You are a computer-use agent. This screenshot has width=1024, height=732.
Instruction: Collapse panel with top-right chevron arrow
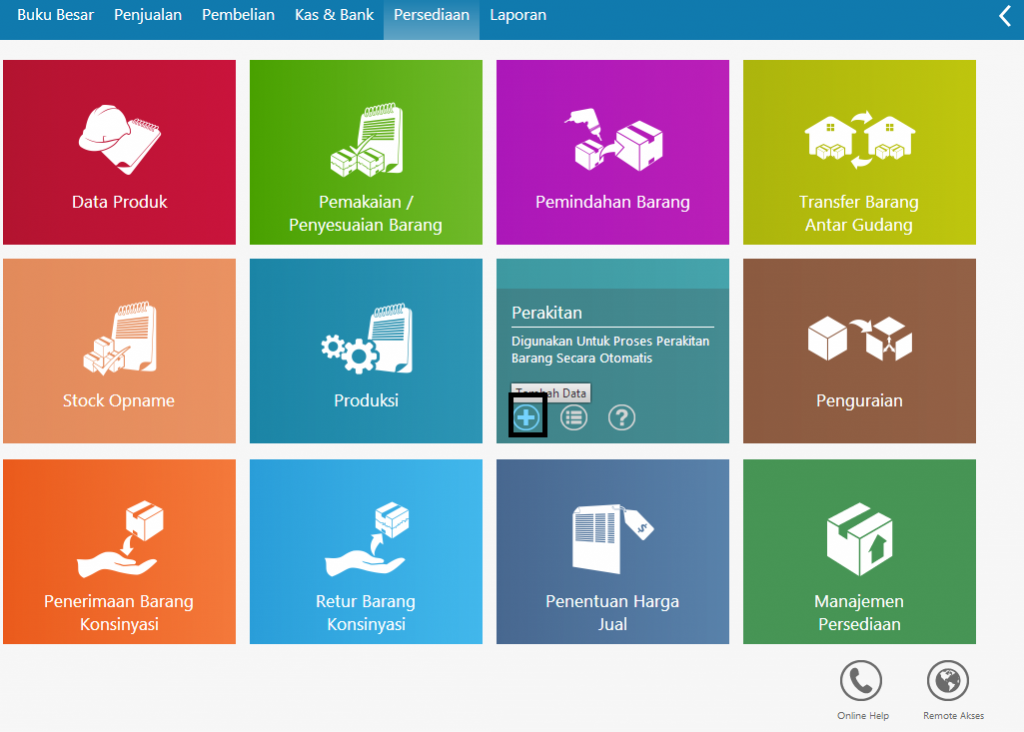1005,16
